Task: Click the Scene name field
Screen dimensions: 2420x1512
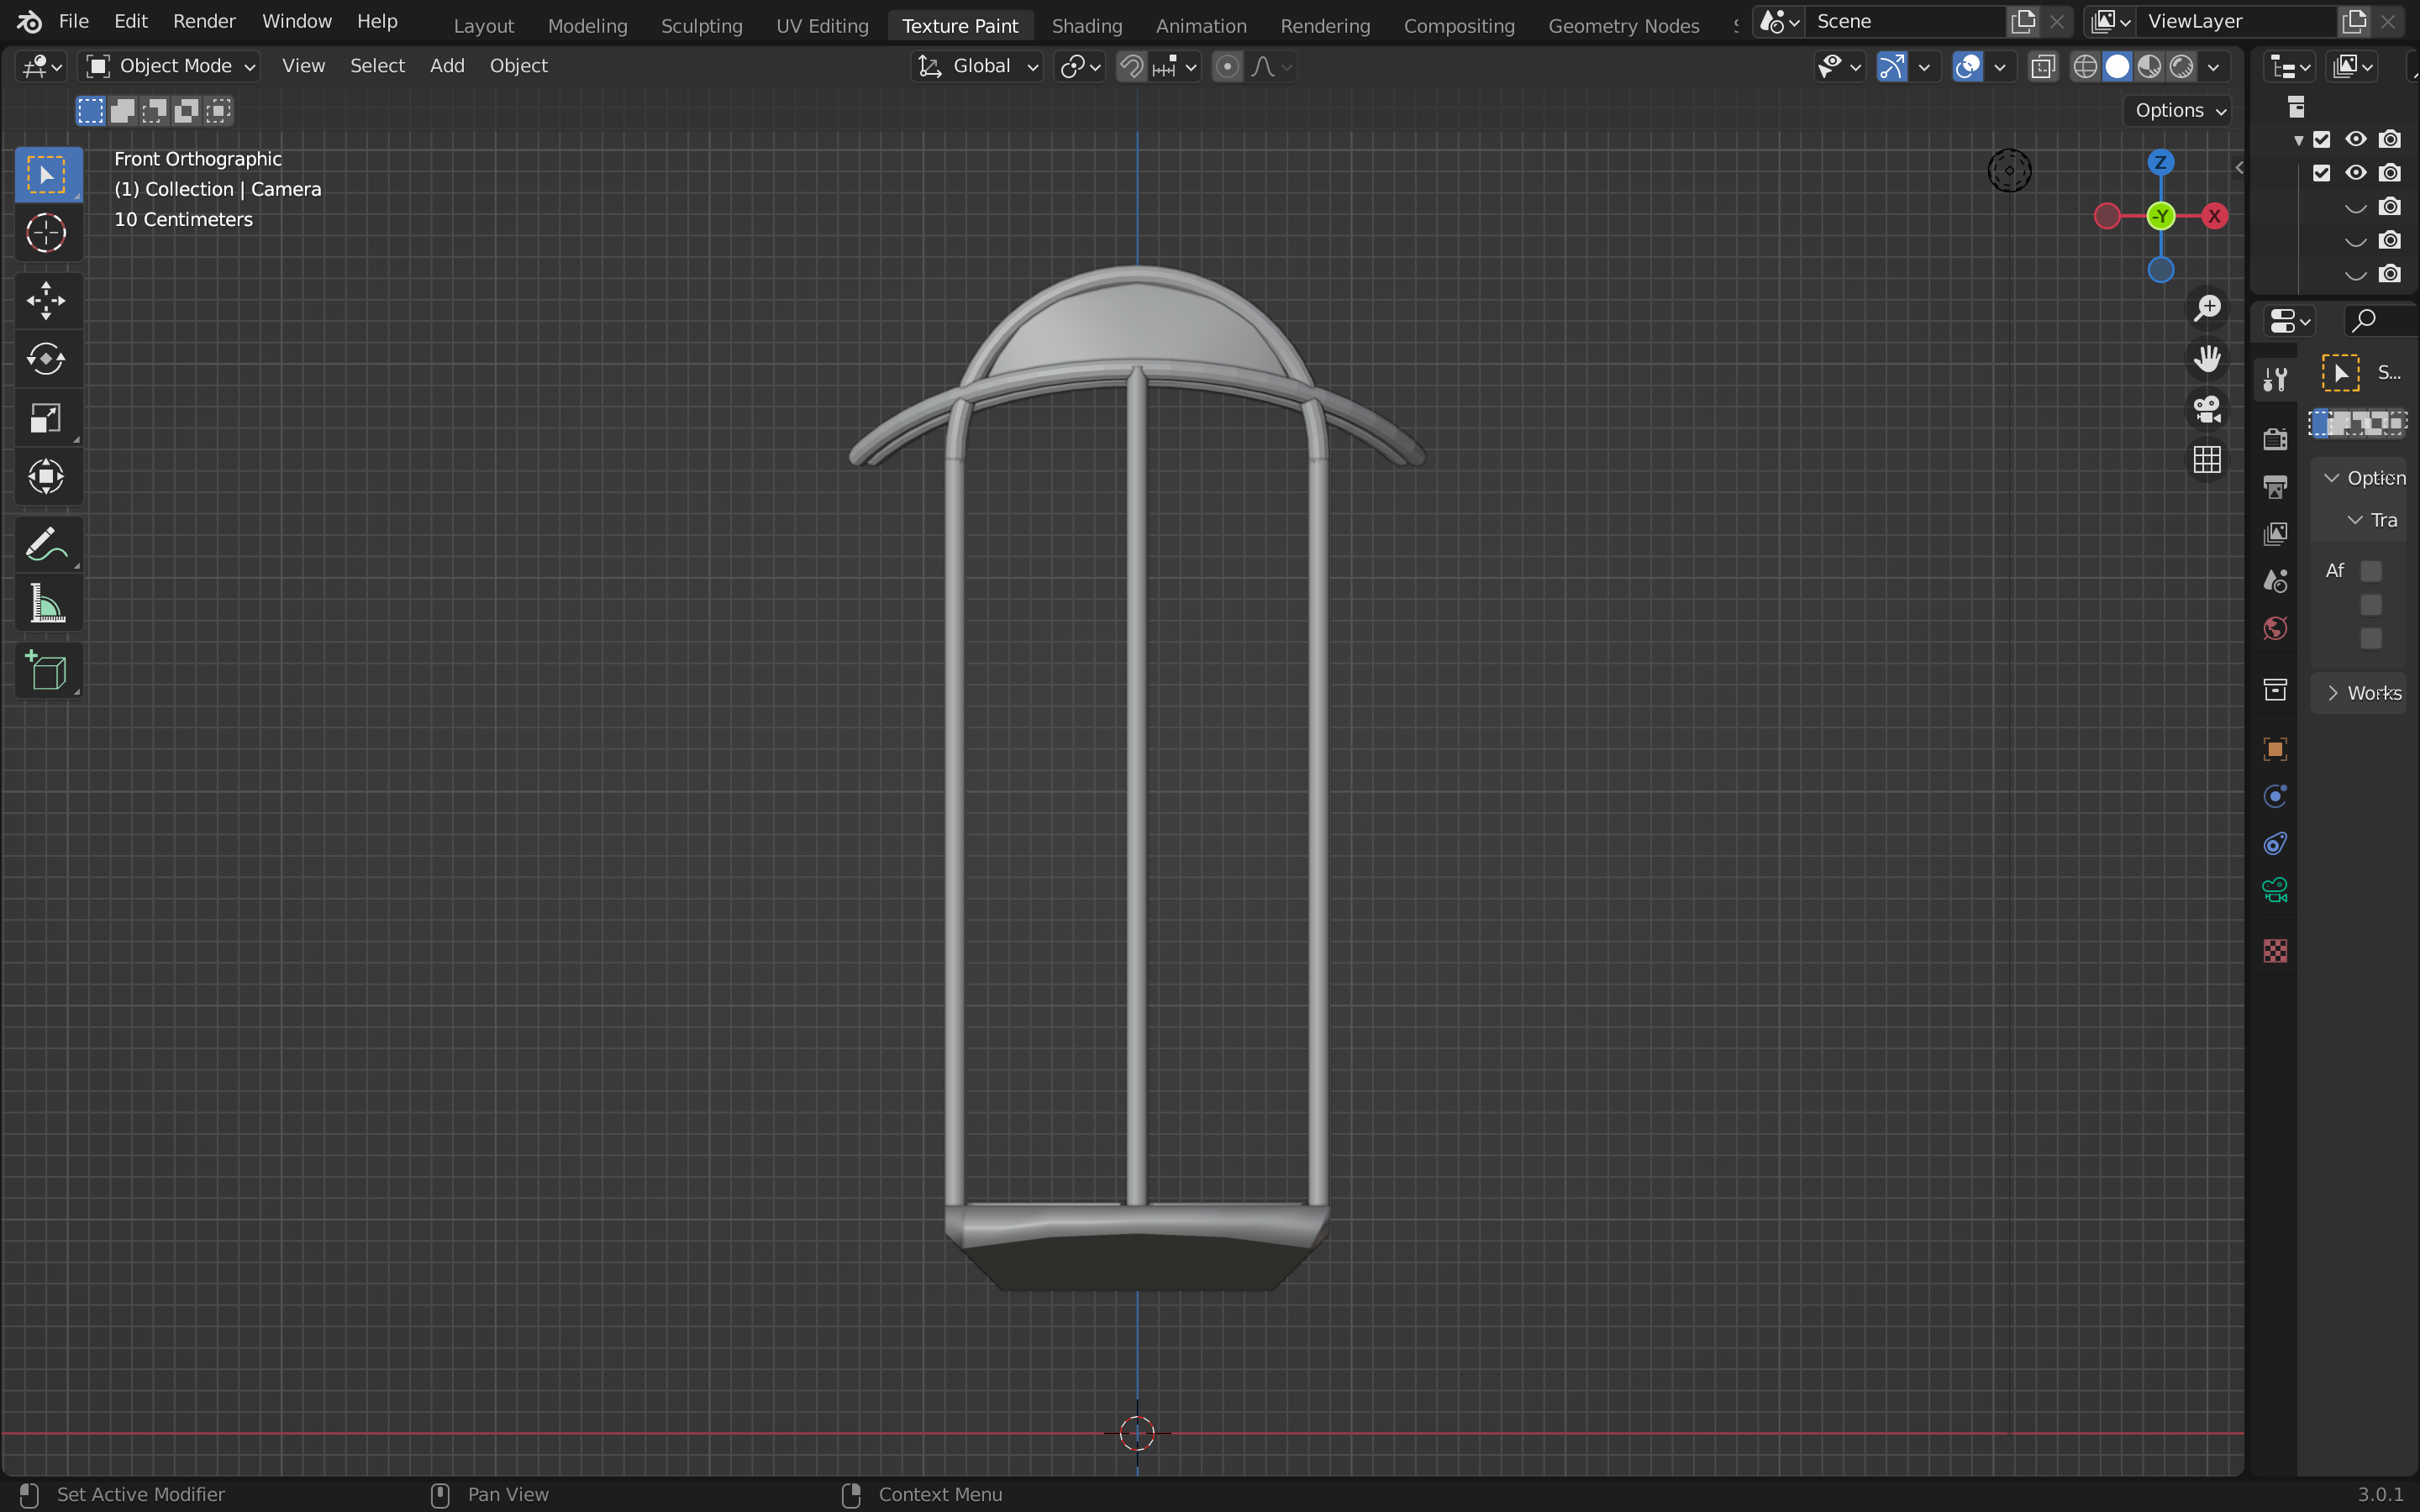Action: tap(1905, 21)
